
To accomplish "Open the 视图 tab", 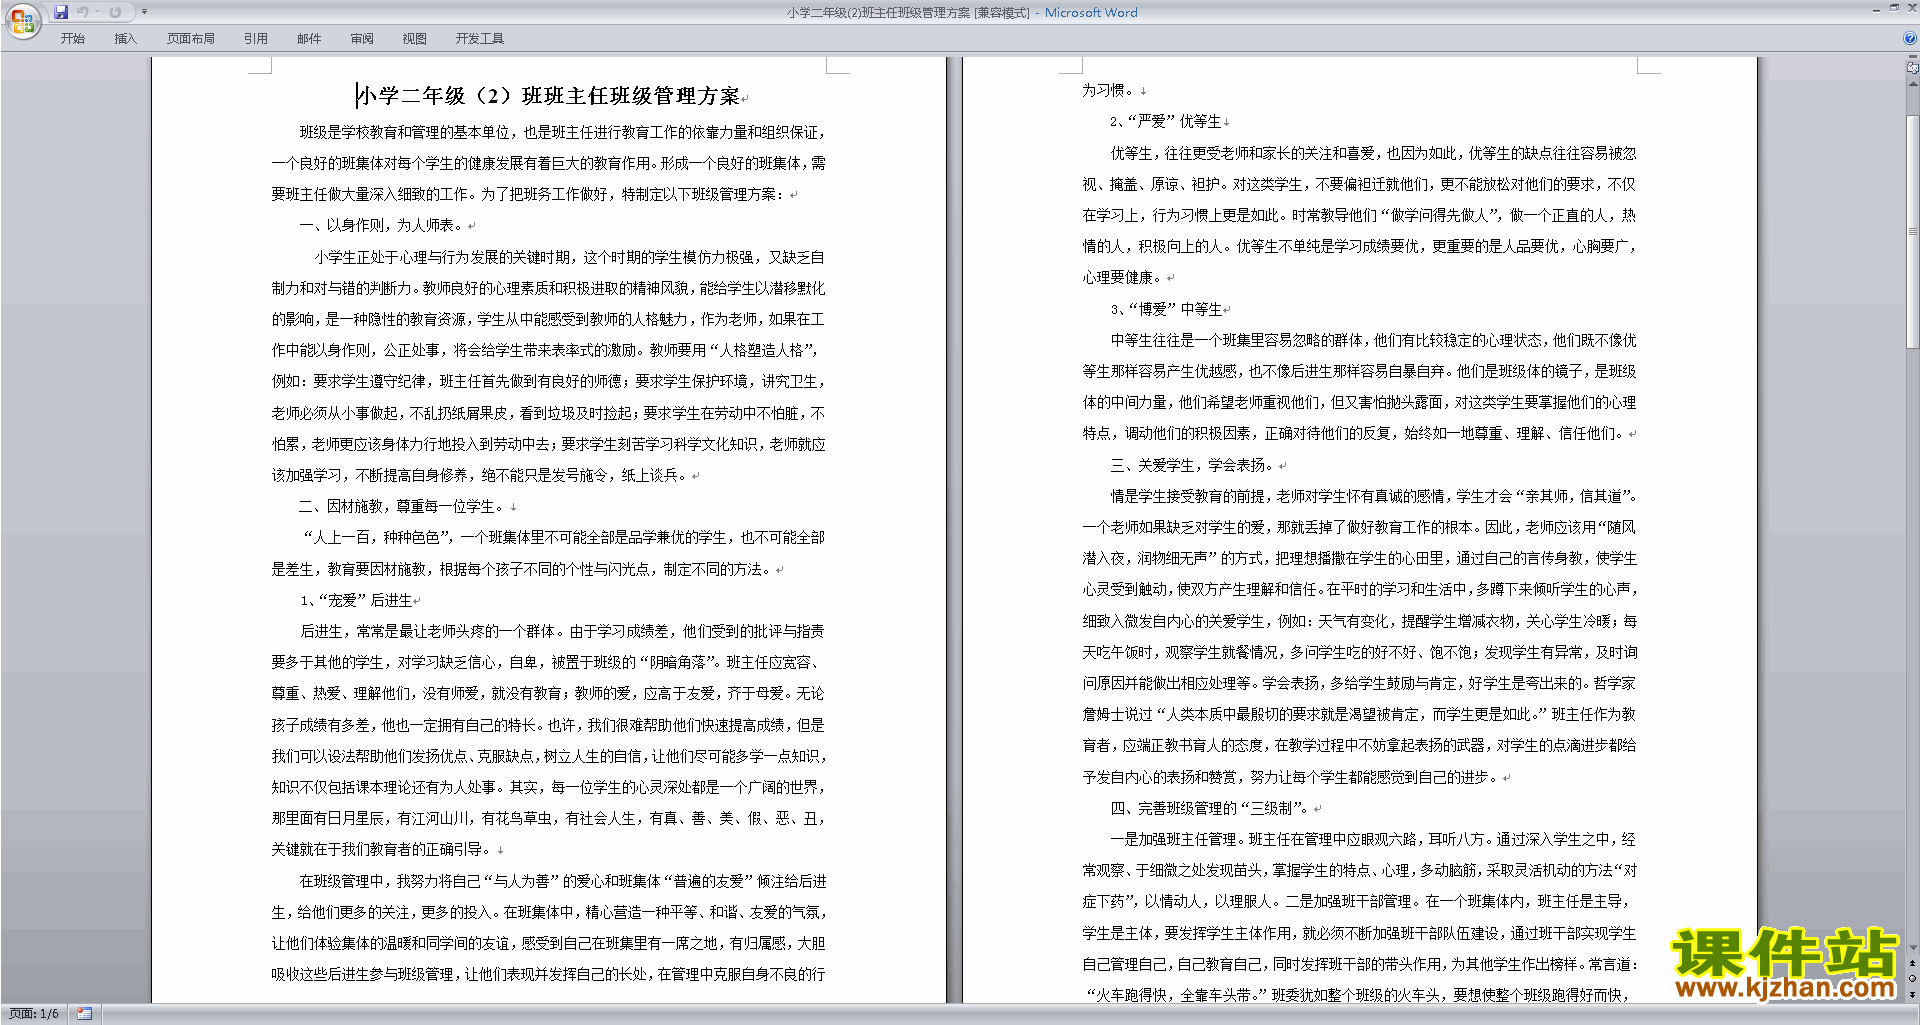I will 415,39.
